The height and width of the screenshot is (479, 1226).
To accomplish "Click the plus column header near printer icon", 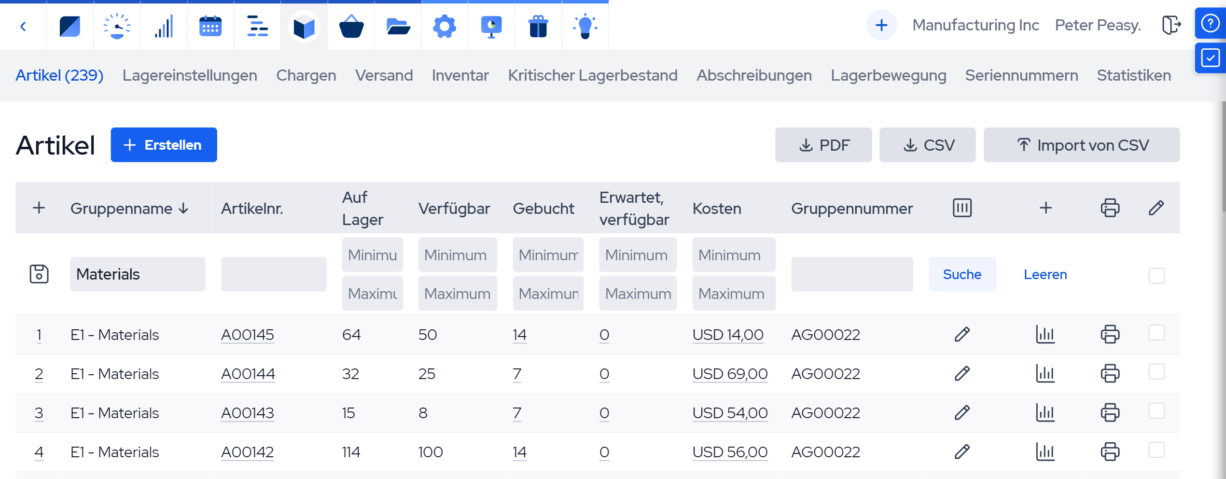I will point(1045,208).
